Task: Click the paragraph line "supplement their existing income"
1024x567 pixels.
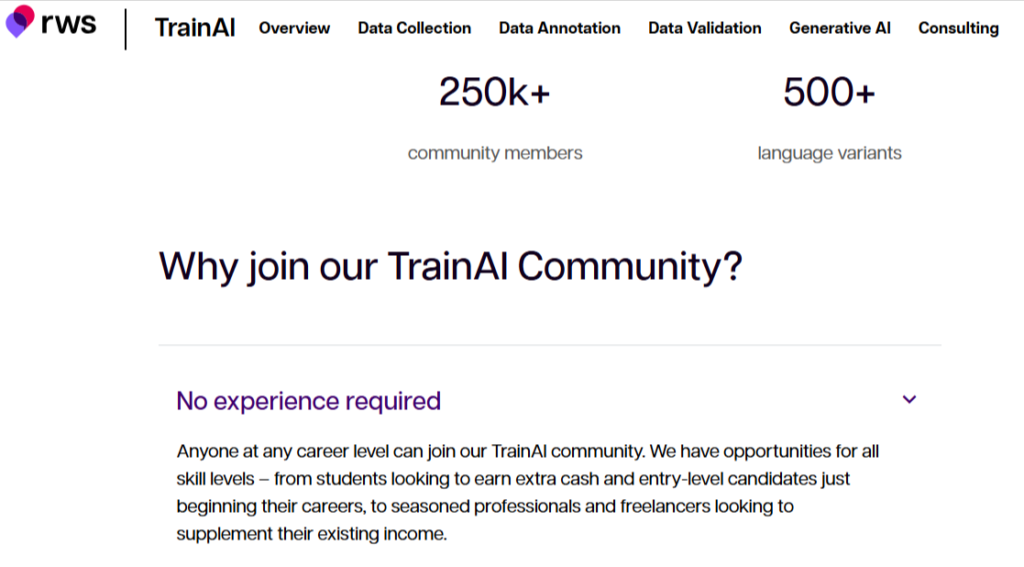Action: tap(311, 534)
